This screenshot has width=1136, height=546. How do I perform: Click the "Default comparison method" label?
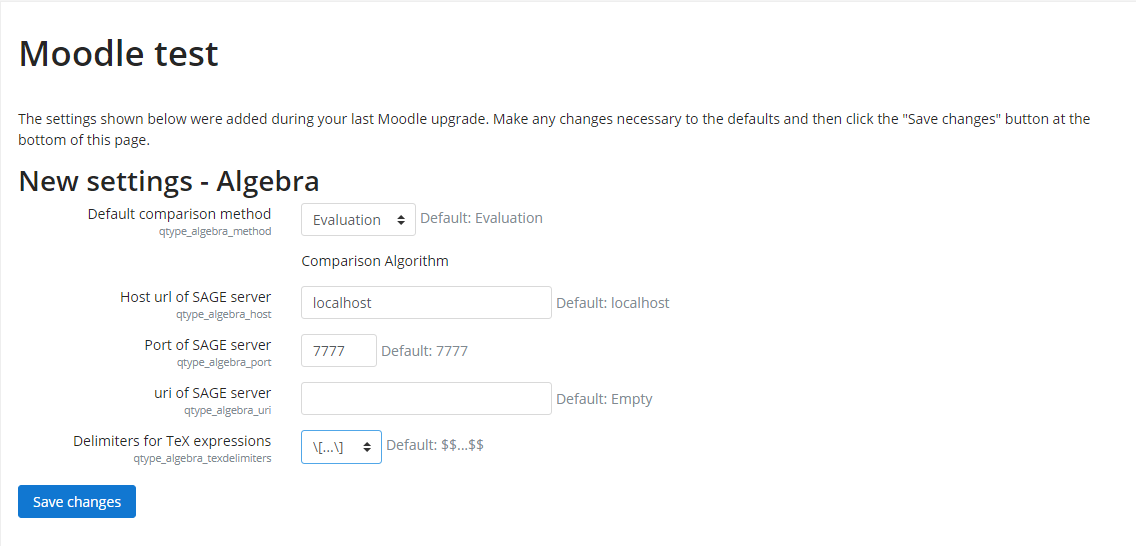pos(179,213)
